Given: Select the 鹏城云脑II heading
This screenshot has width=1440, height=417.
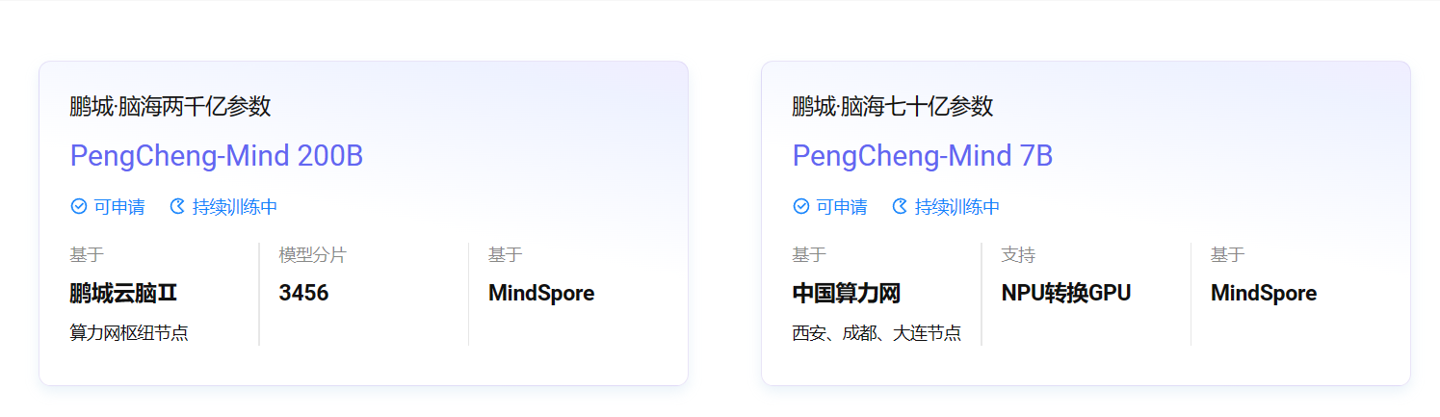Looking at the screenshot, I should (123, 293).
